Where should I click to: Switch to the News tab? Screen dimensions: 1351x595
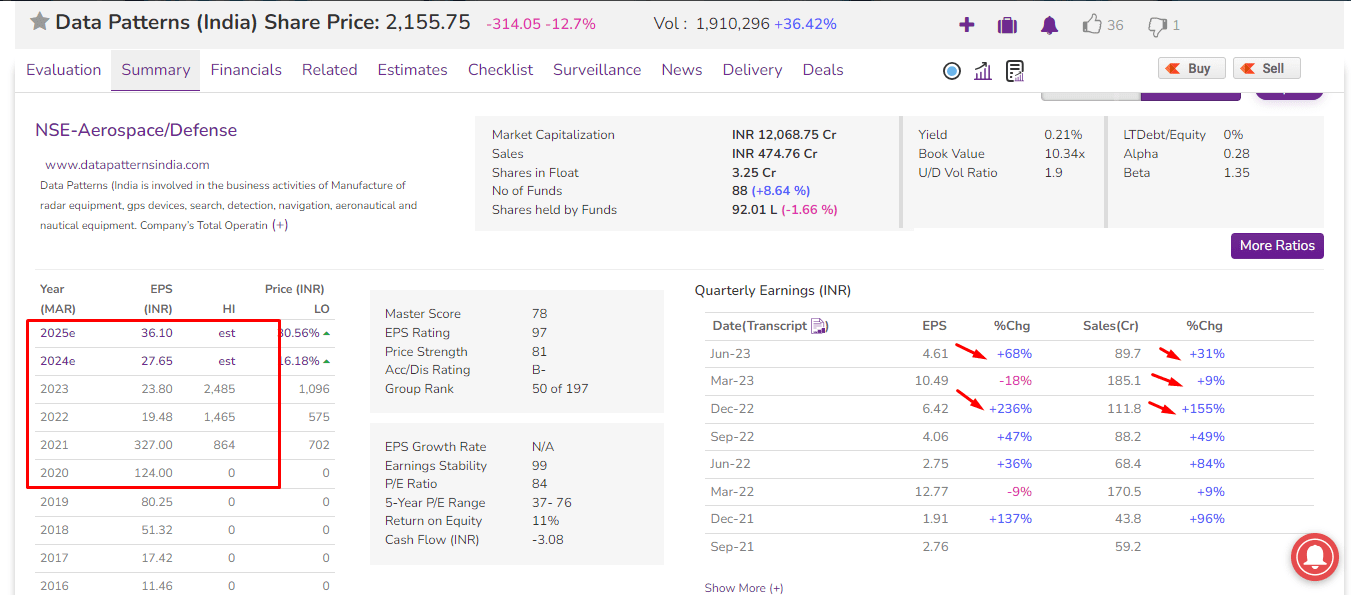tap(682, 70)
